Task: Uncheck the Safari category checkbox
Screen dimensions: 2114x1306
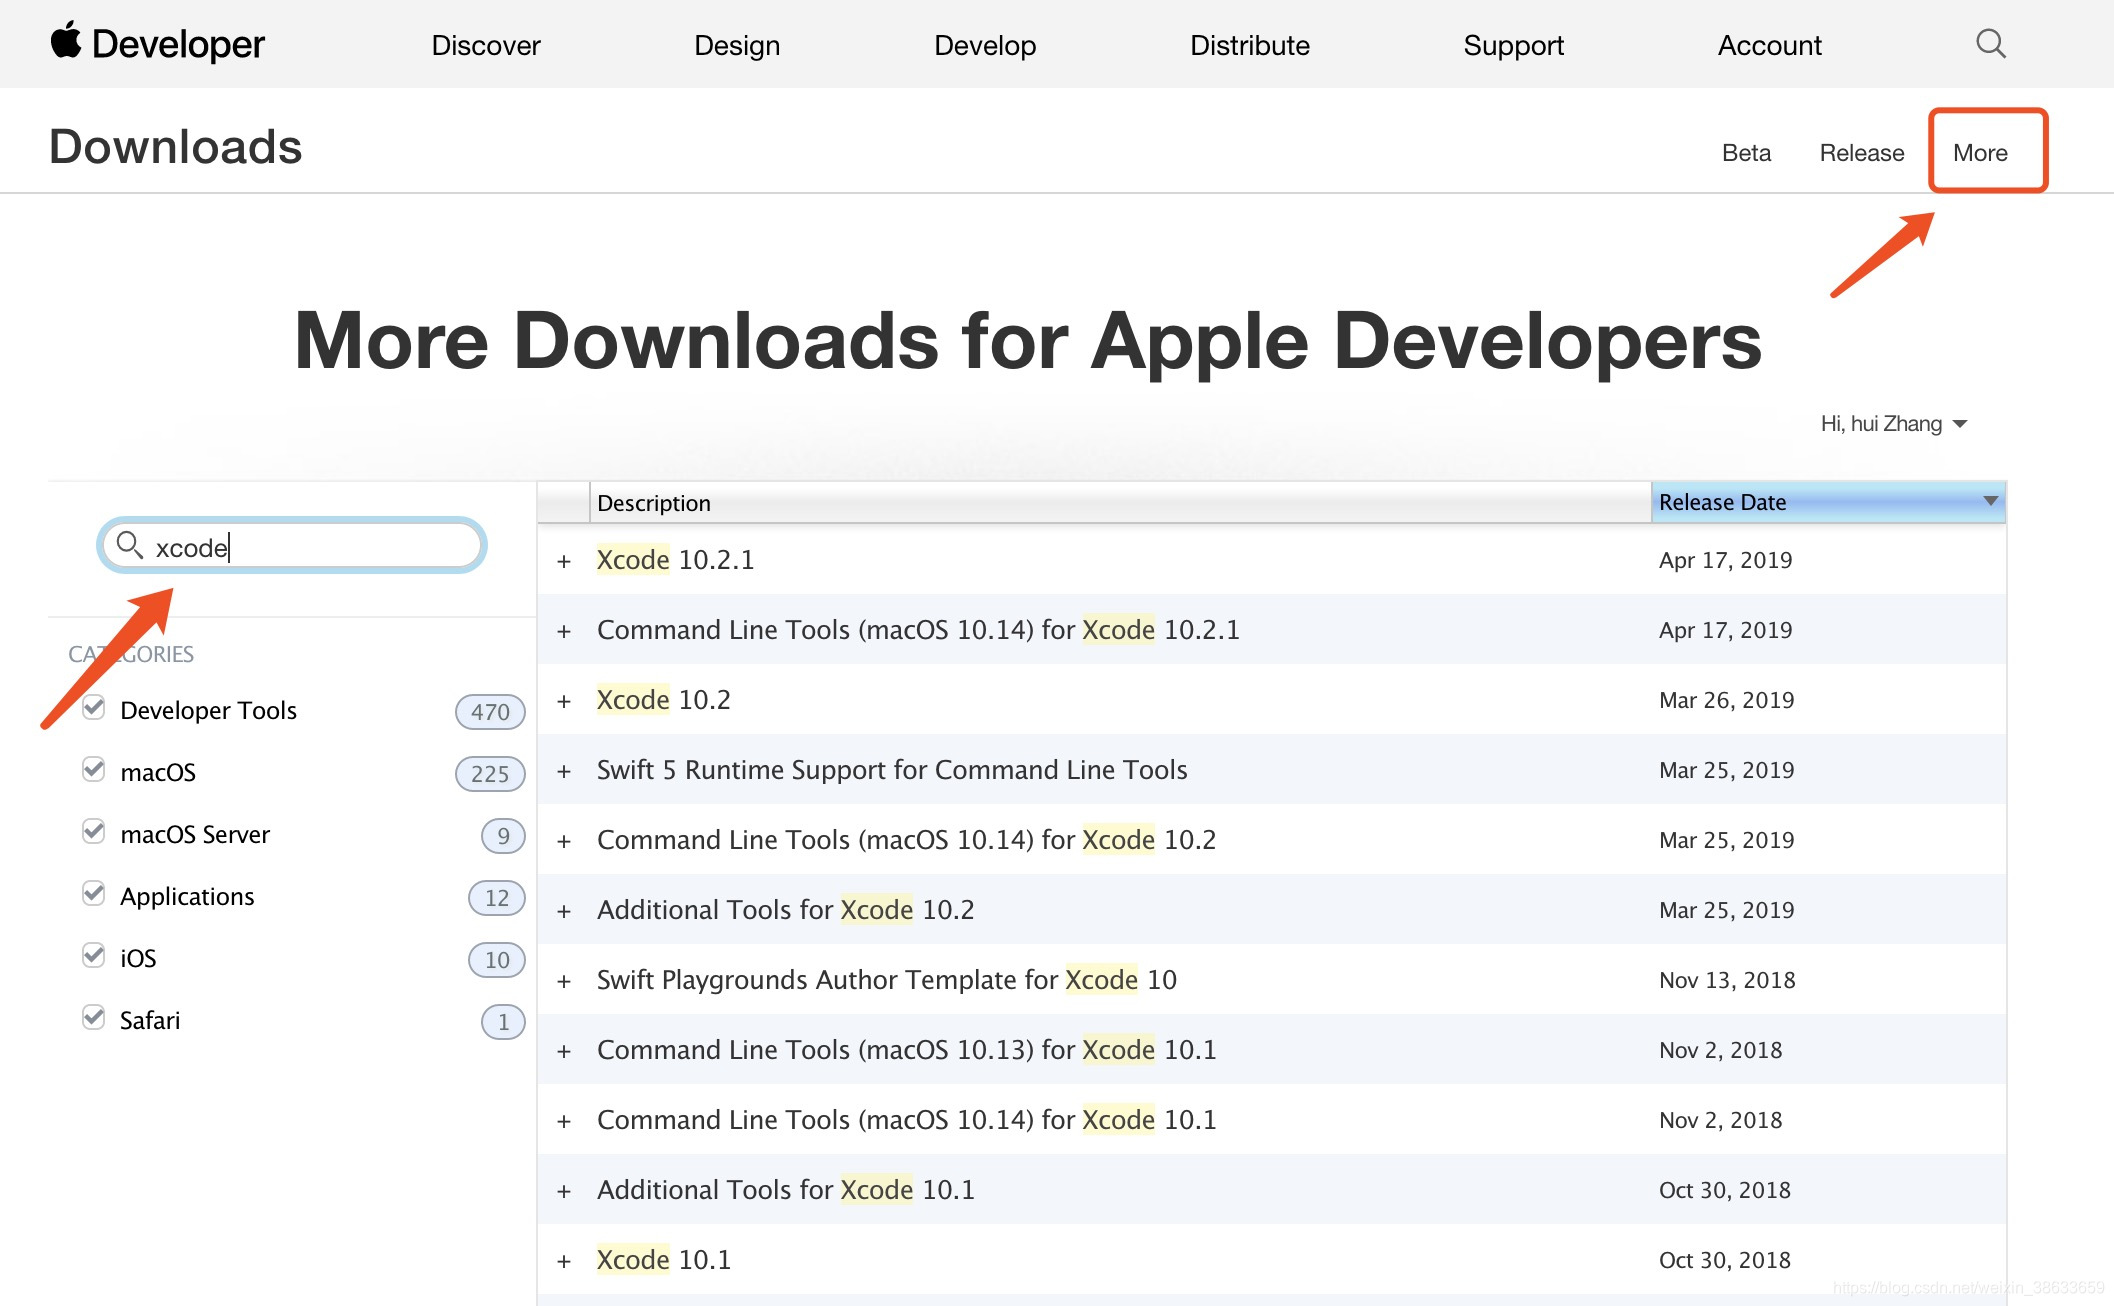Action: [x=94, y=1018]
